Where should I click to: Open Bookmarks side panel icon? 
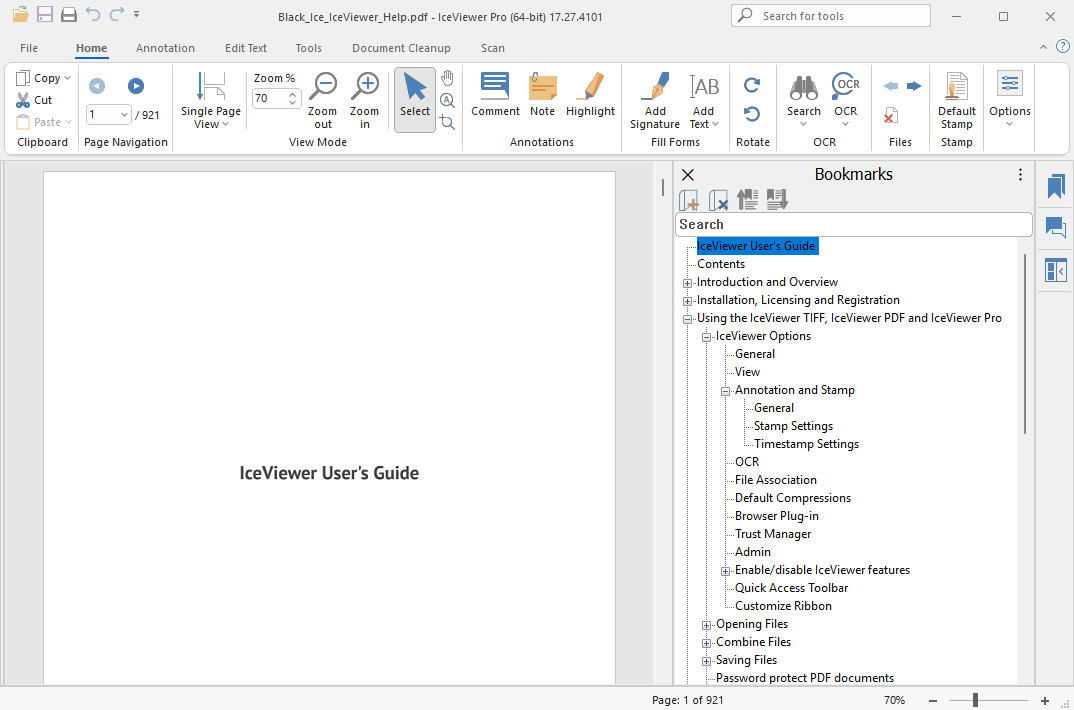tap(1056, 186)
